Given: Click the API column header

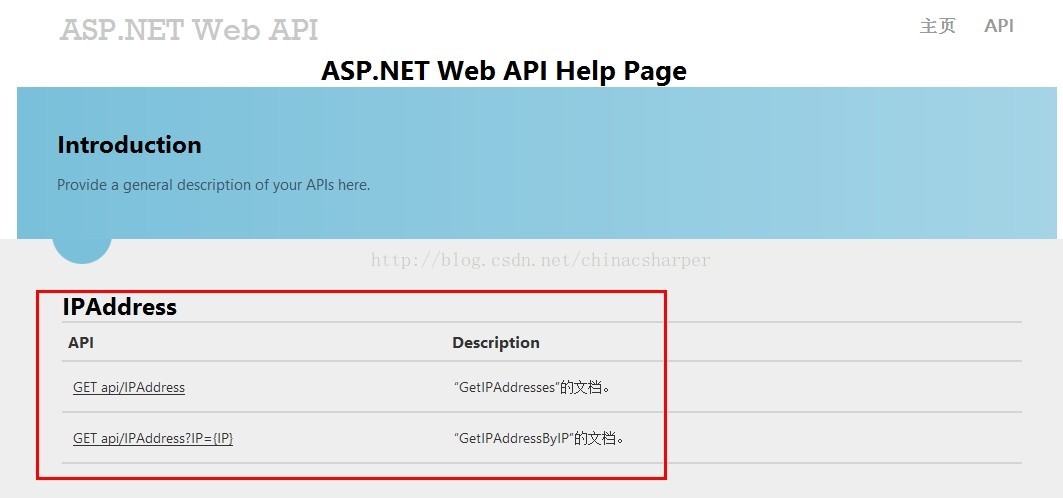Looking at the screenshot, I should 81,343.
